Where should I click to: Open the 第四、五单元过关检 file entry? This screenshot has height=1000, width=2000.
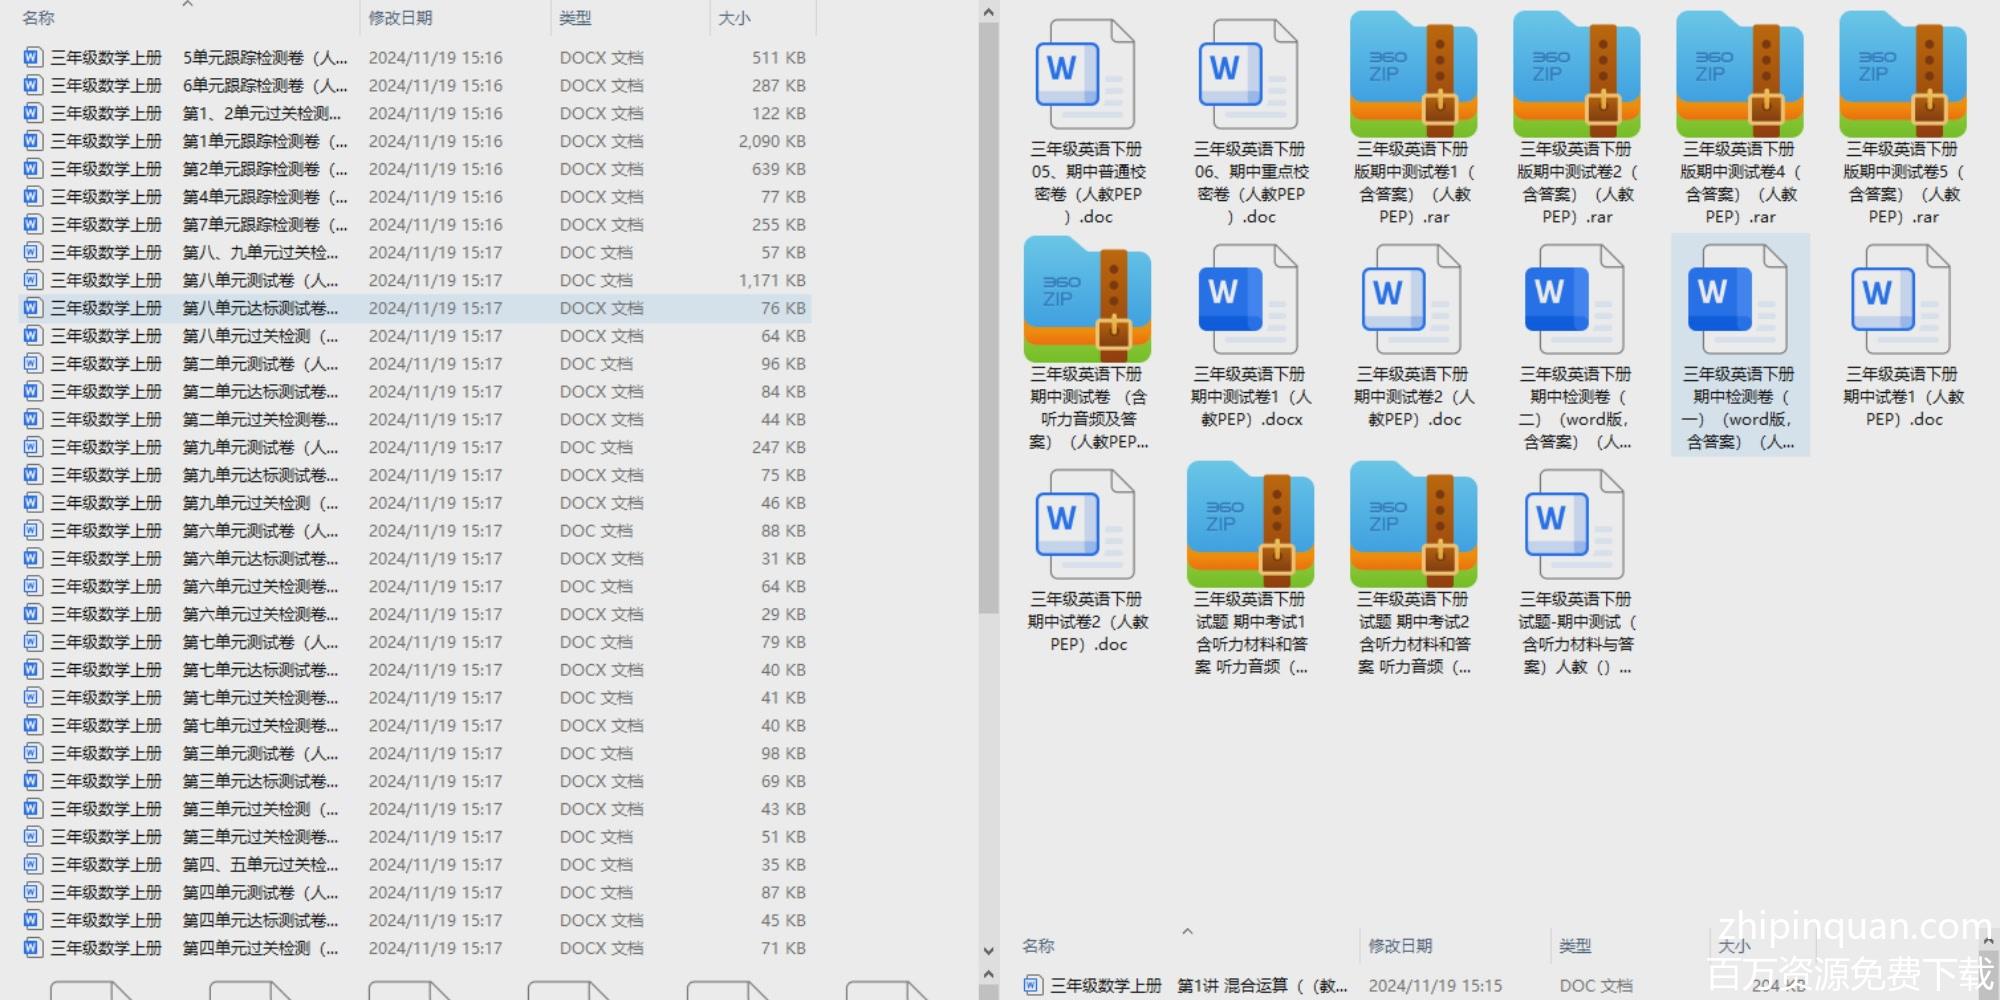260,865
